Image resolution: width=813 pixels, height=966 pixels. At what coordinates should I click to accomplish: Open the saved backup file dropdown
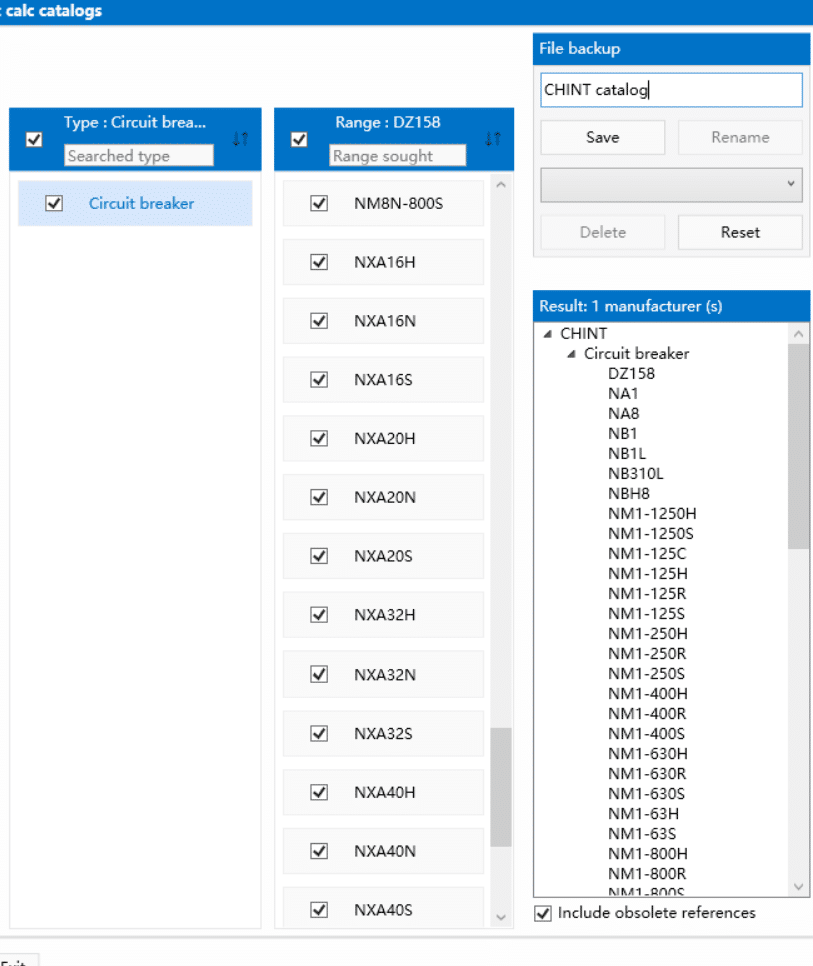(x=671, y=184)
